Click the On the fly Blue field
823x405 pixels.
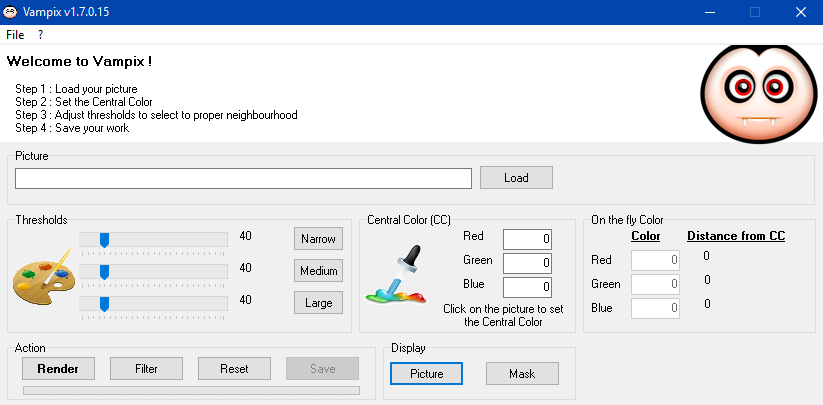[x=655, y=308]
